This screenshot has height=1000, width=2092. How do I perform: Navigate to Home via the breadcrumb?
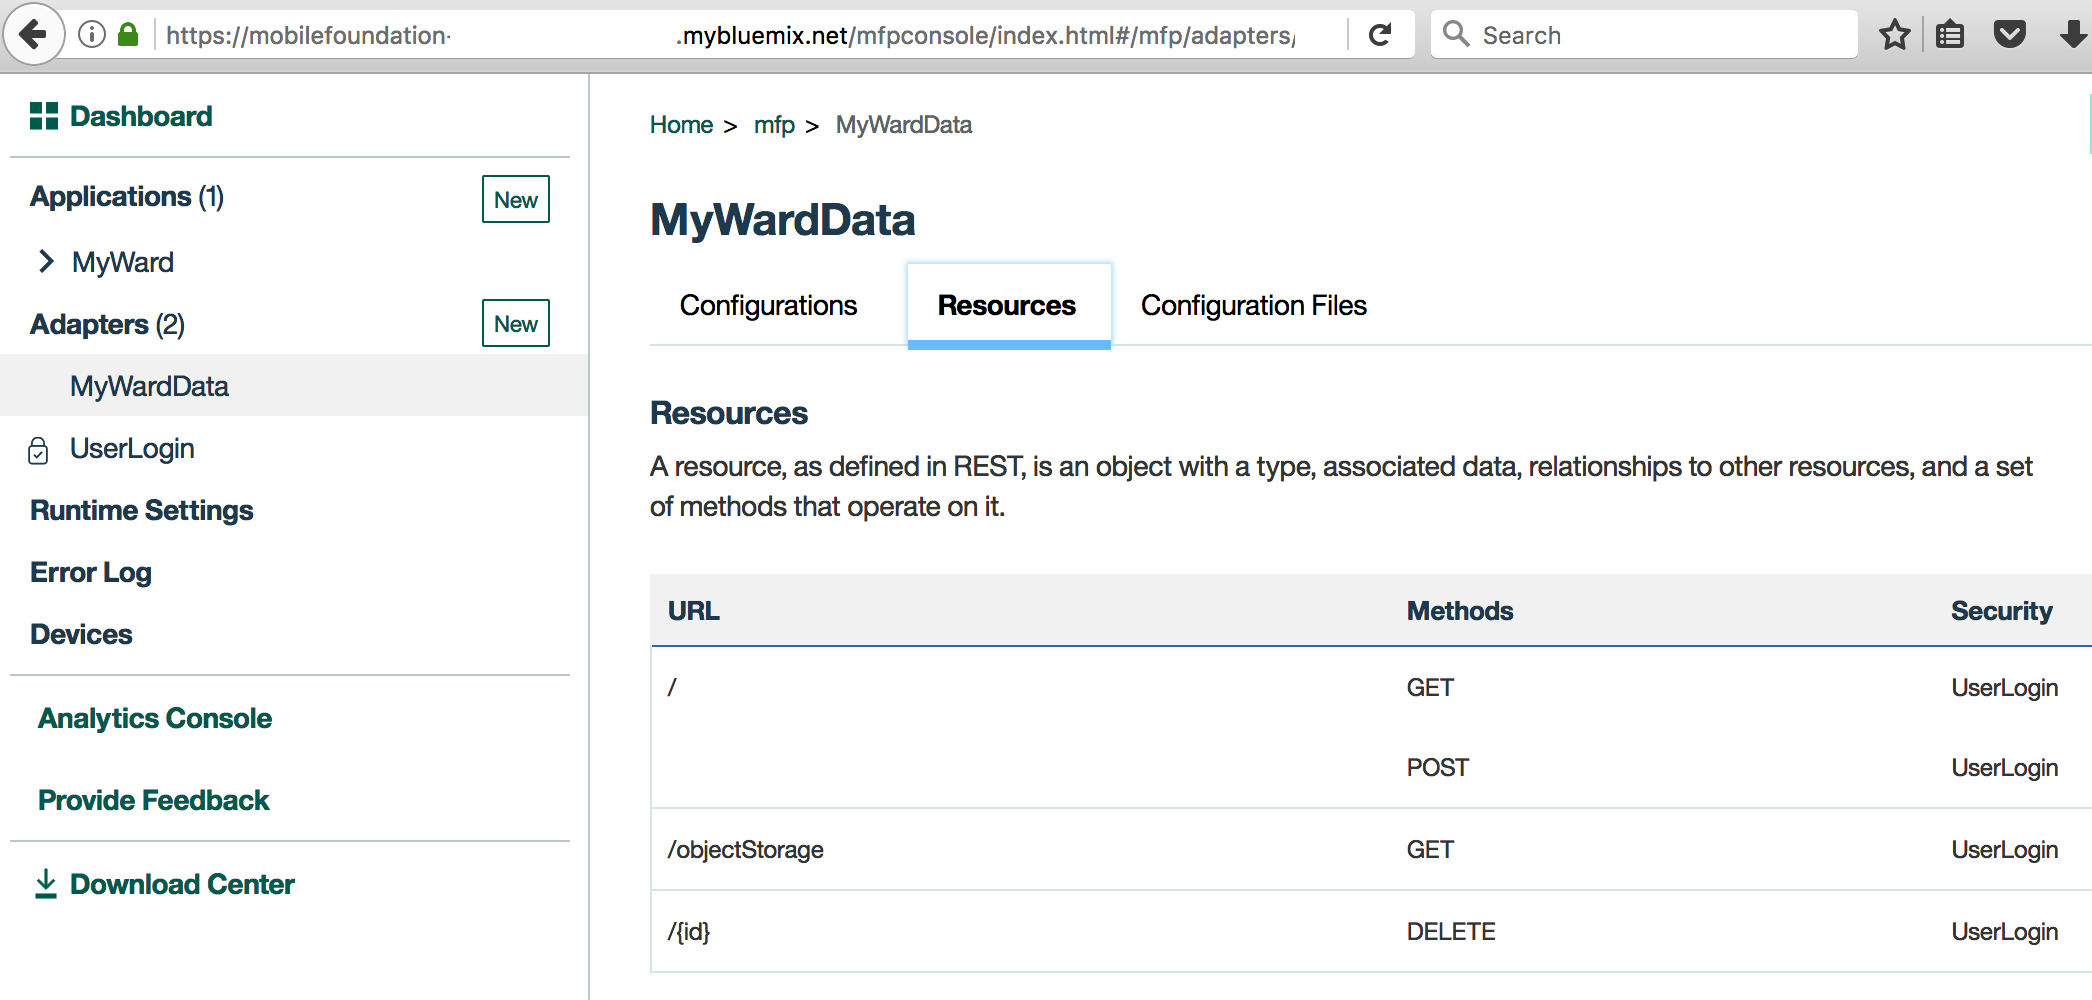tap(681, 124)
